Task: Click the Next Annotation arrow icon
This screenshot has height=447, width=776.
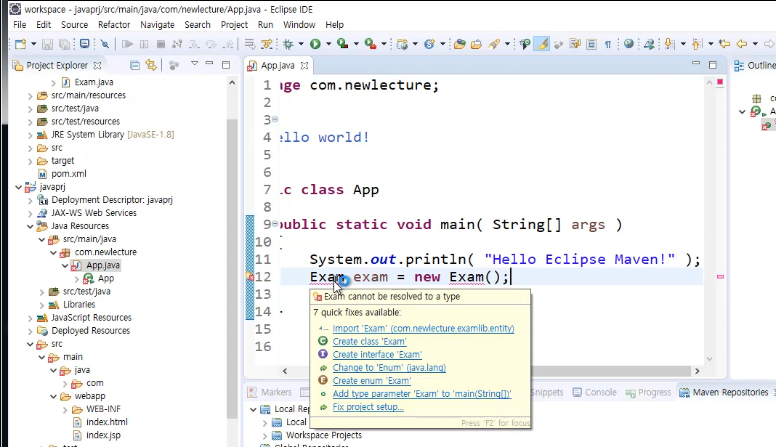Action: (669, 44)
